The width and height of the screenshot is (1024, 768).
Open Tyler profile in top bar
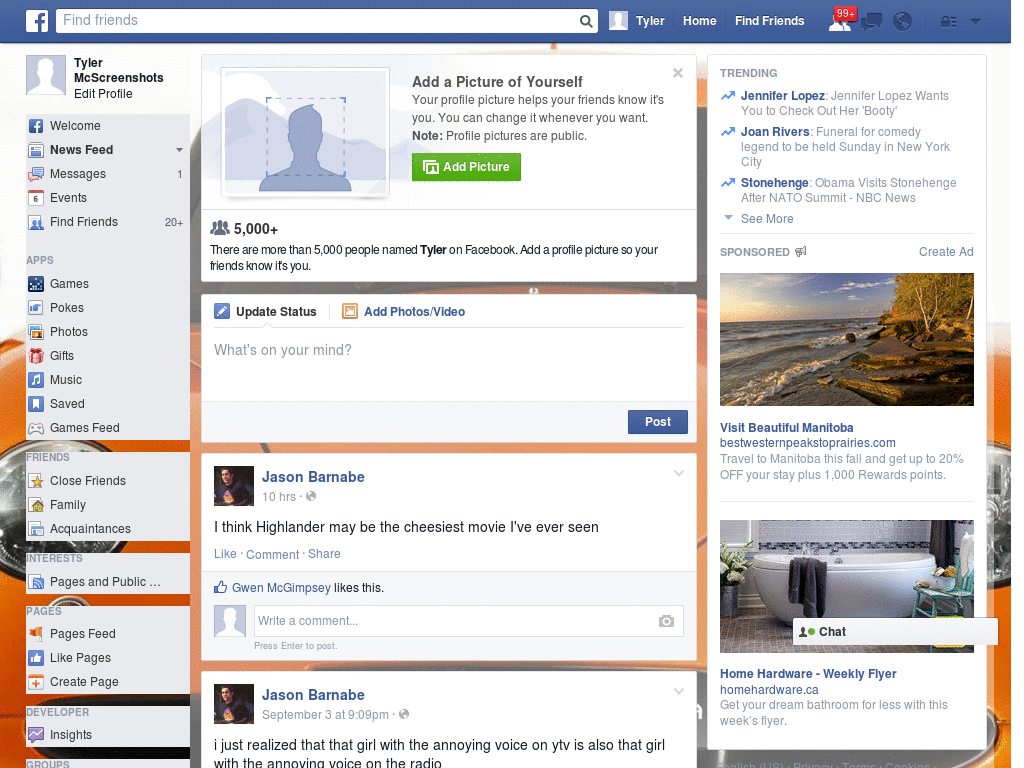pyautogui.click(x=637, y=21)
